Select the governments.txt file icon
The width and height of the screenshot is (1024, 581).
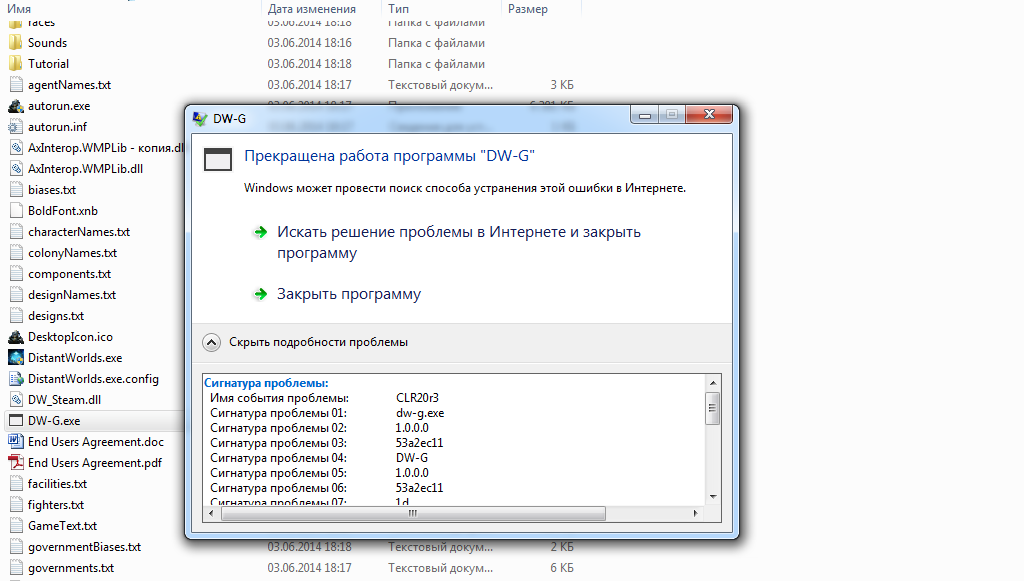tap(16, 568)
